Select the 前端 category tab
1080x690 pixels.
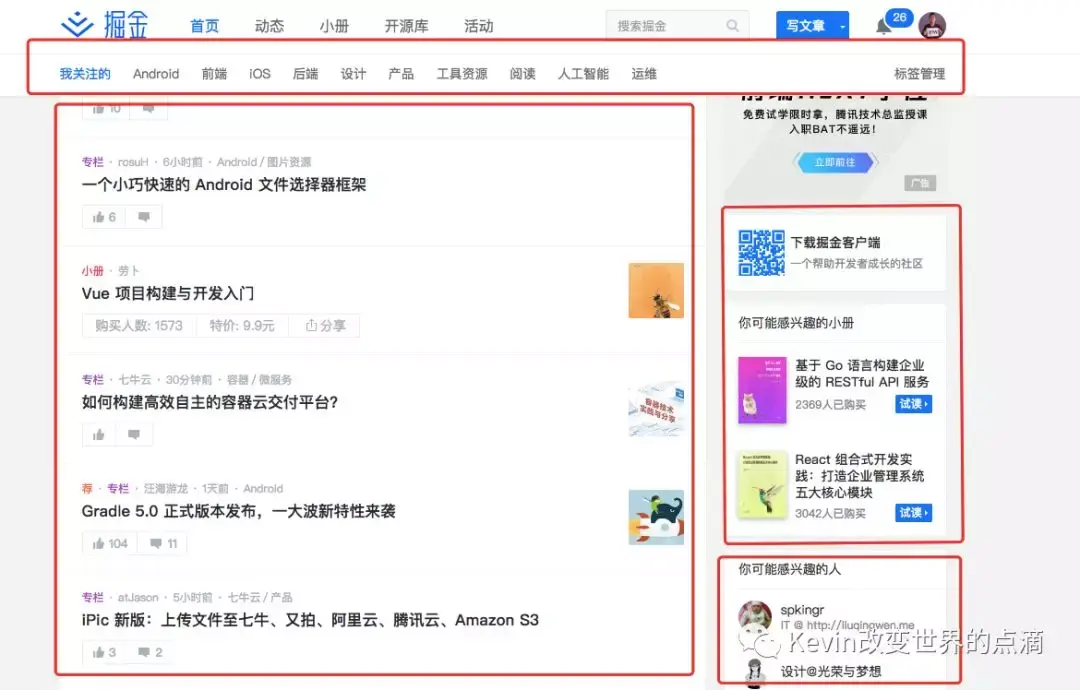click(214, 74)
